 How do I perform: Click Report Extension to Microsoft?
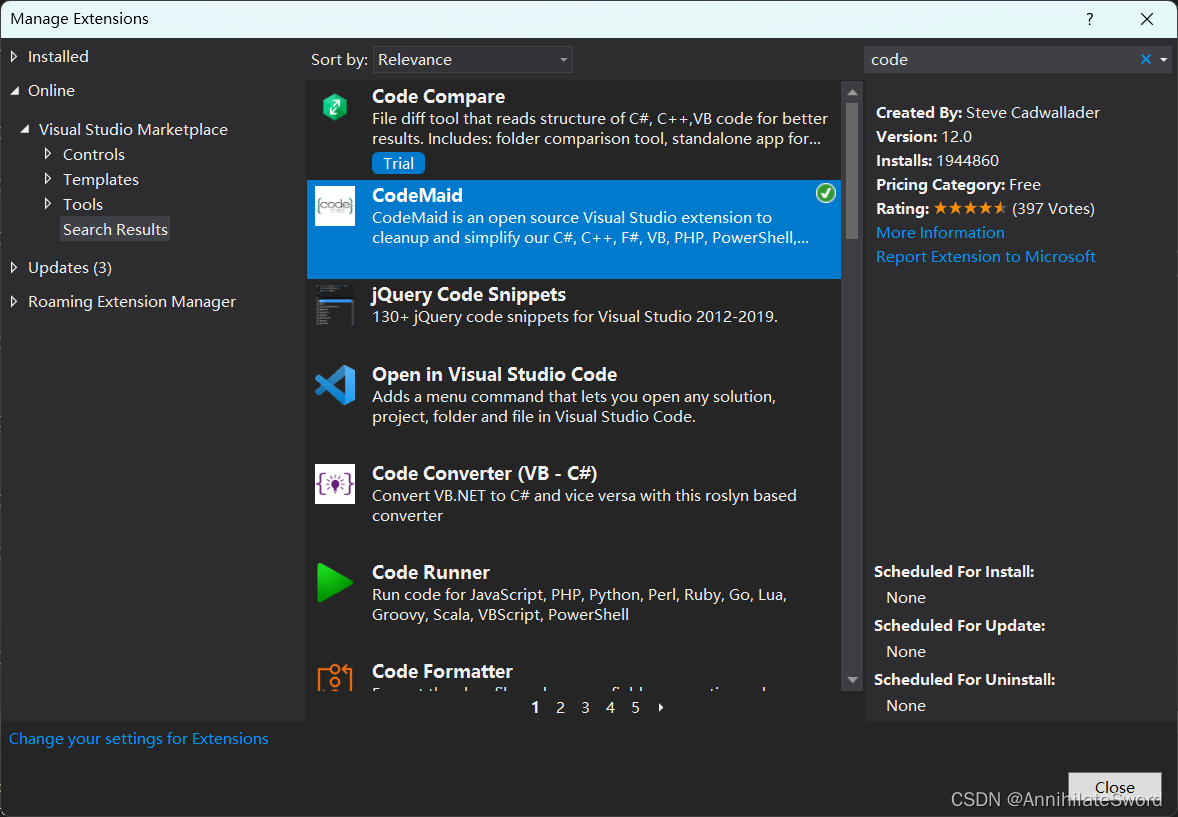[x=985, y=256]
